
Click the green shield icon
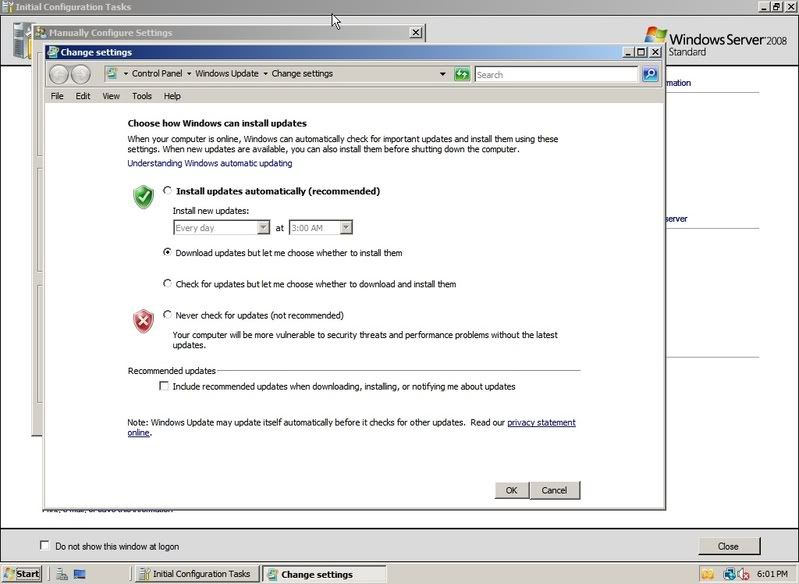click(x=144, y=197)
